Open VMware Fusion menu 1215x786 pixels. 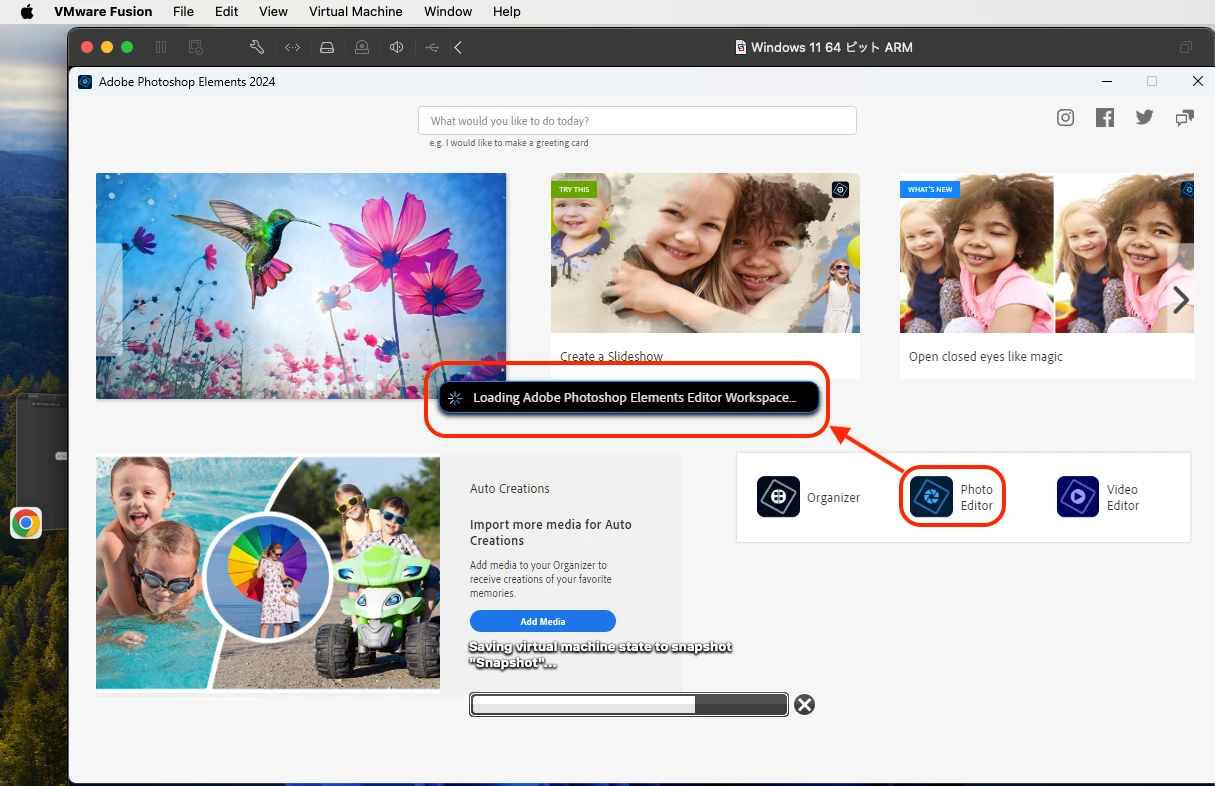[x=103, y=12]
